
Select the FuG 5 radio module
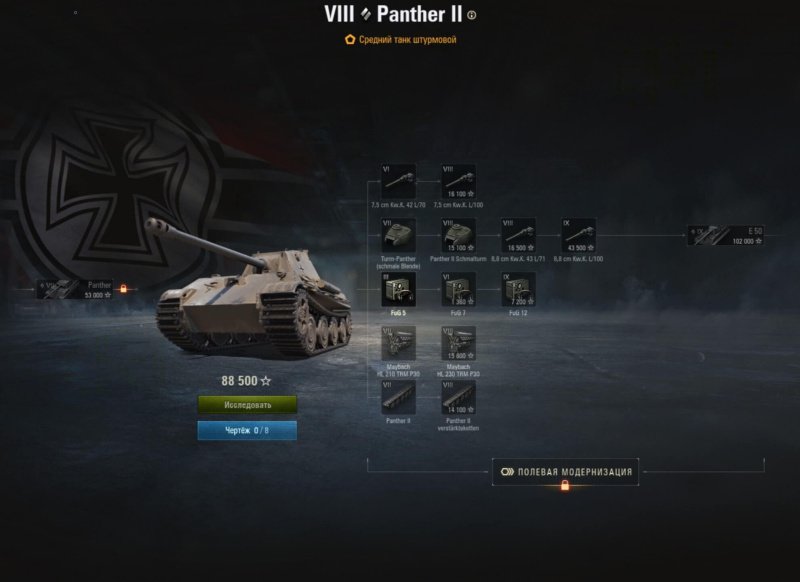(x=398, y=289)
